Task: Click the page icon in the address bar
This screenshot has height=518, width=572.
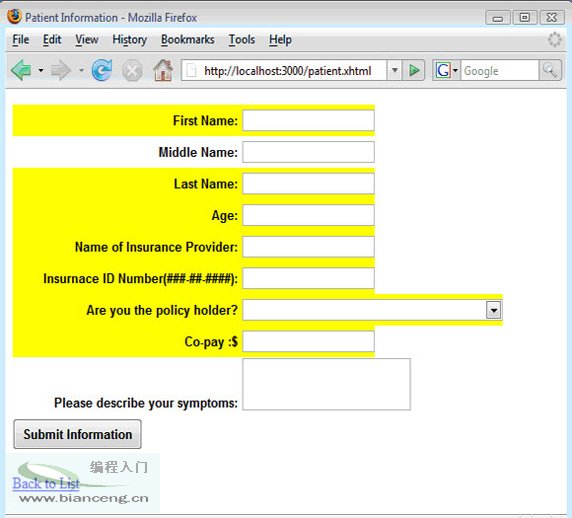Action: pos(192,70)
